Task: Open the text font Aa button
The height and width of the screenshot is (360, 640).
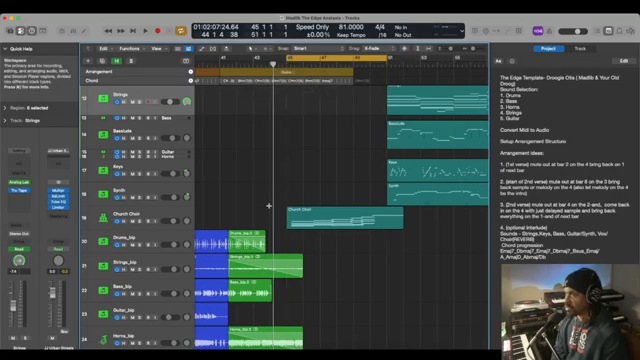Action: click(498, 61)
